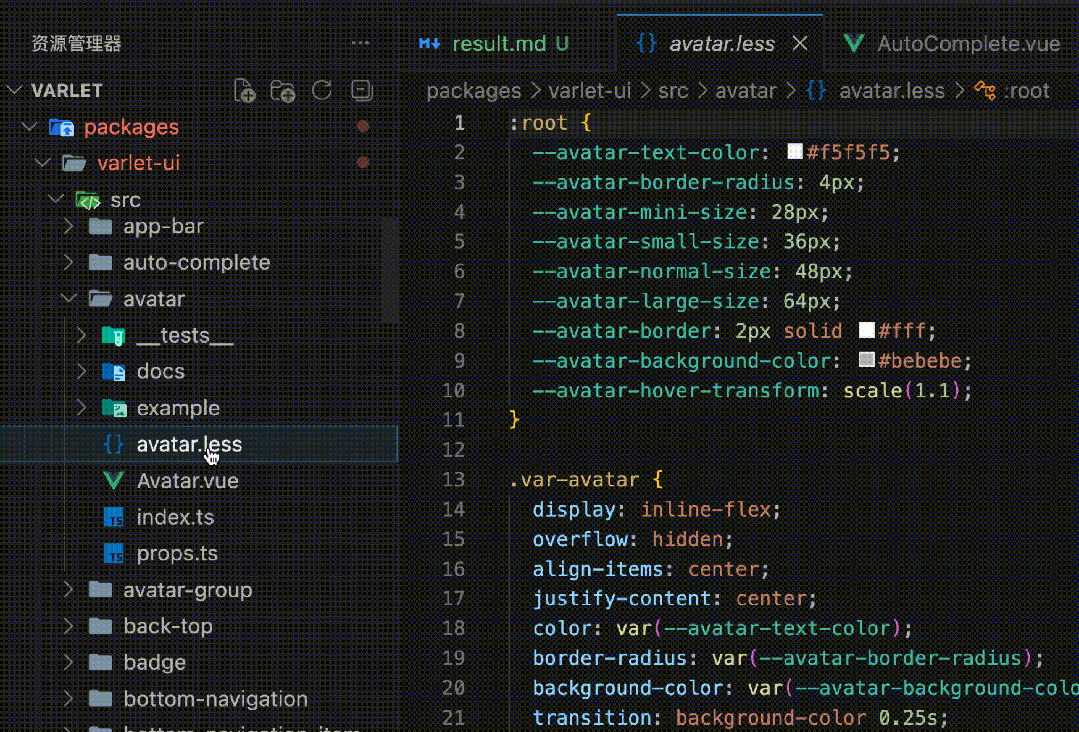Collapse all folders with the collapse icon

(x=361, y=90)
